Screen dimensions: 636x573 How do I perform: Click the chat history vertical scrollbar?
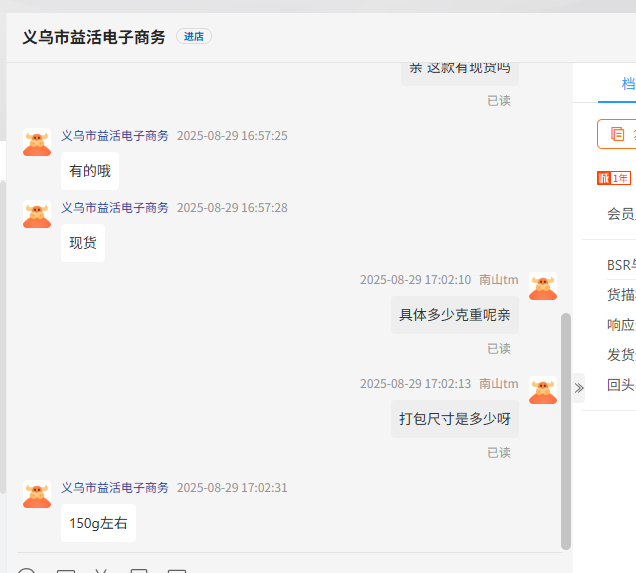[x=566, y=430]
